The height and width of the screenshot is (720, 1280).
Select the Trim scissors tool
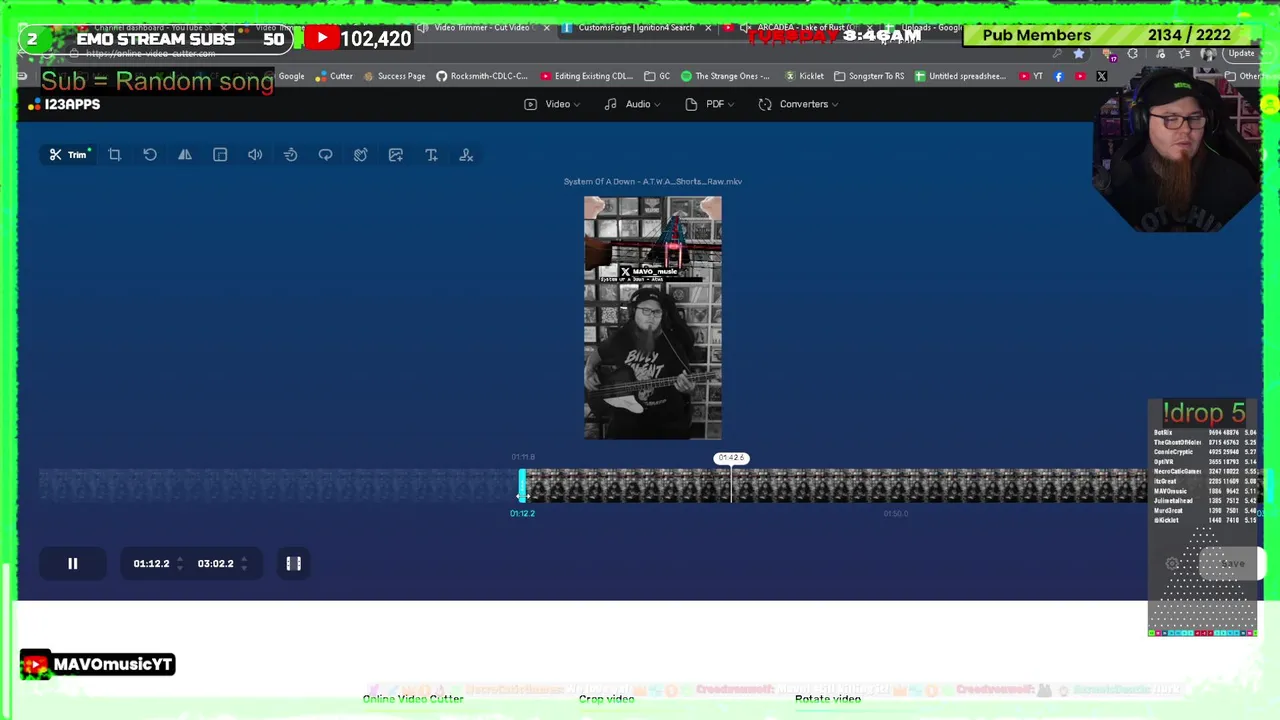tap(68, 155)
